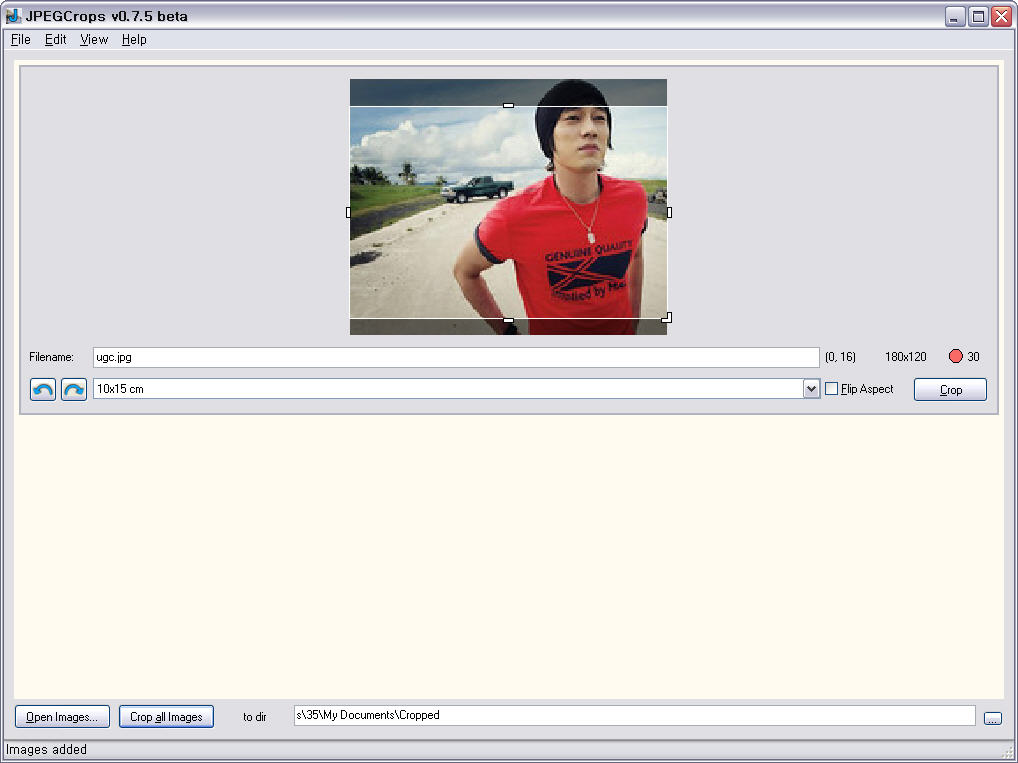Viewport: 1018px width, 763px height.
Task: Click the right-edge crop handle
Action: (x=669, y=212)
